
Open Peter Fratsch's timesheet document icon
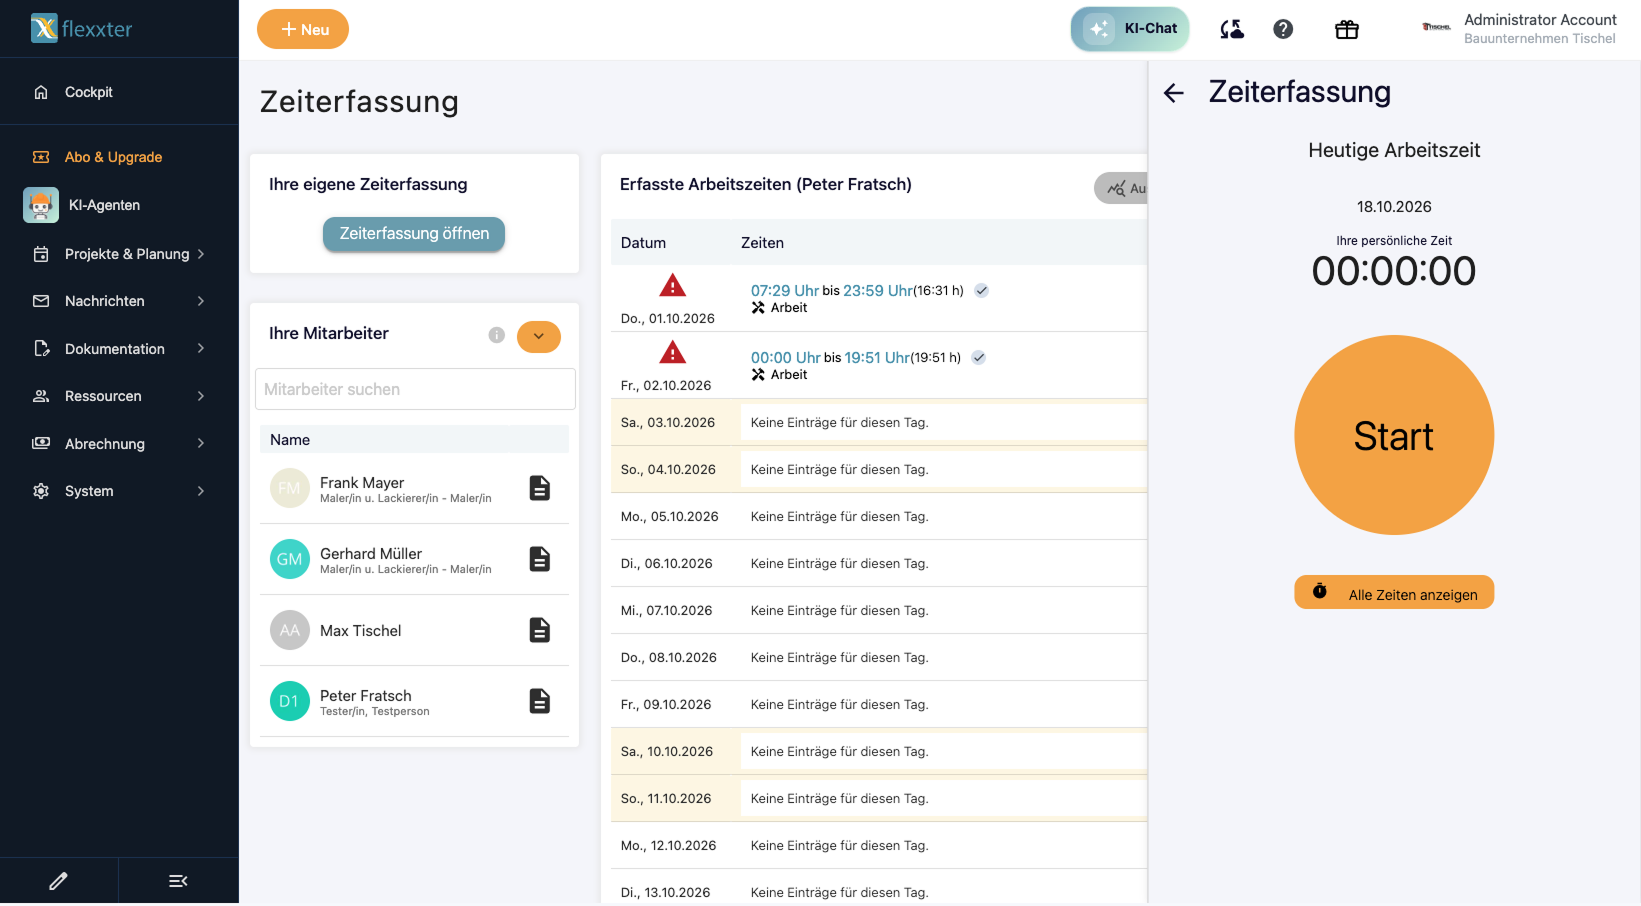click(540, 701)
